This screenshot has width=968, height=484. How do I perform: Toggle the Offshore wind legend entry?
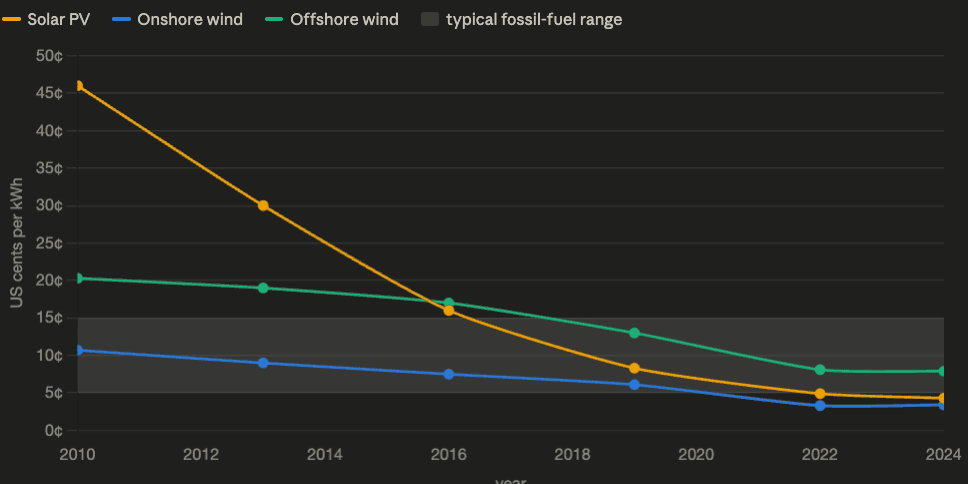[332, 19]
